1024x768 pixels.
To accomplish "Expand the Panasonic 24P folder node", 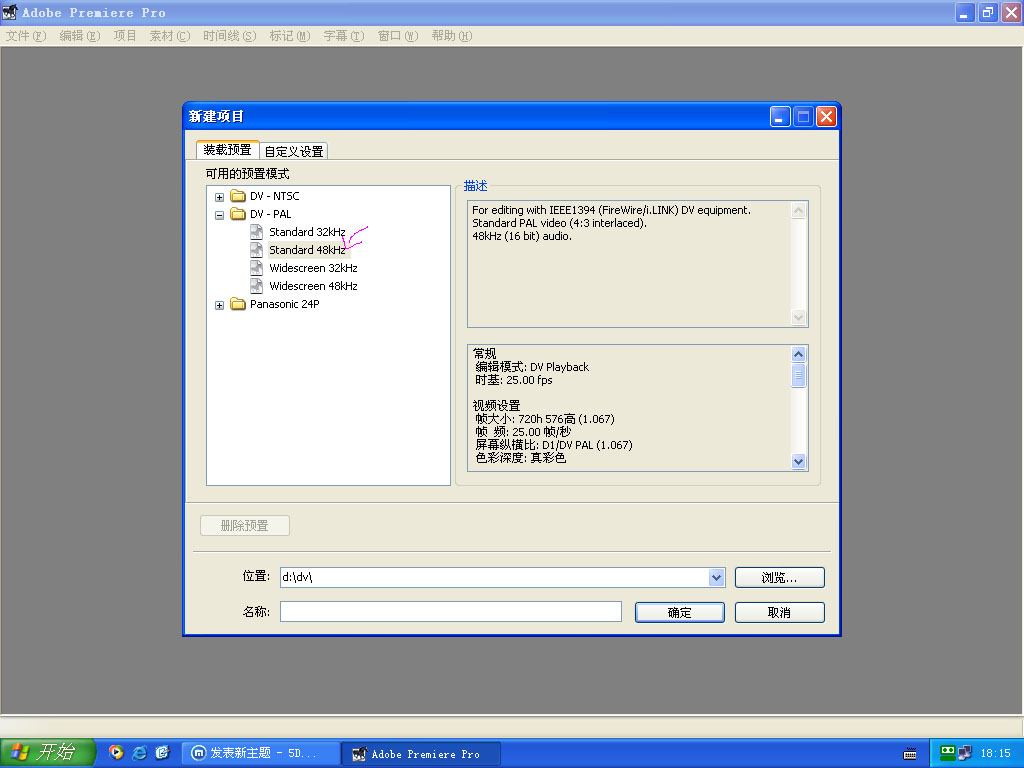I will pyautogui.click(x=219, y=305).
